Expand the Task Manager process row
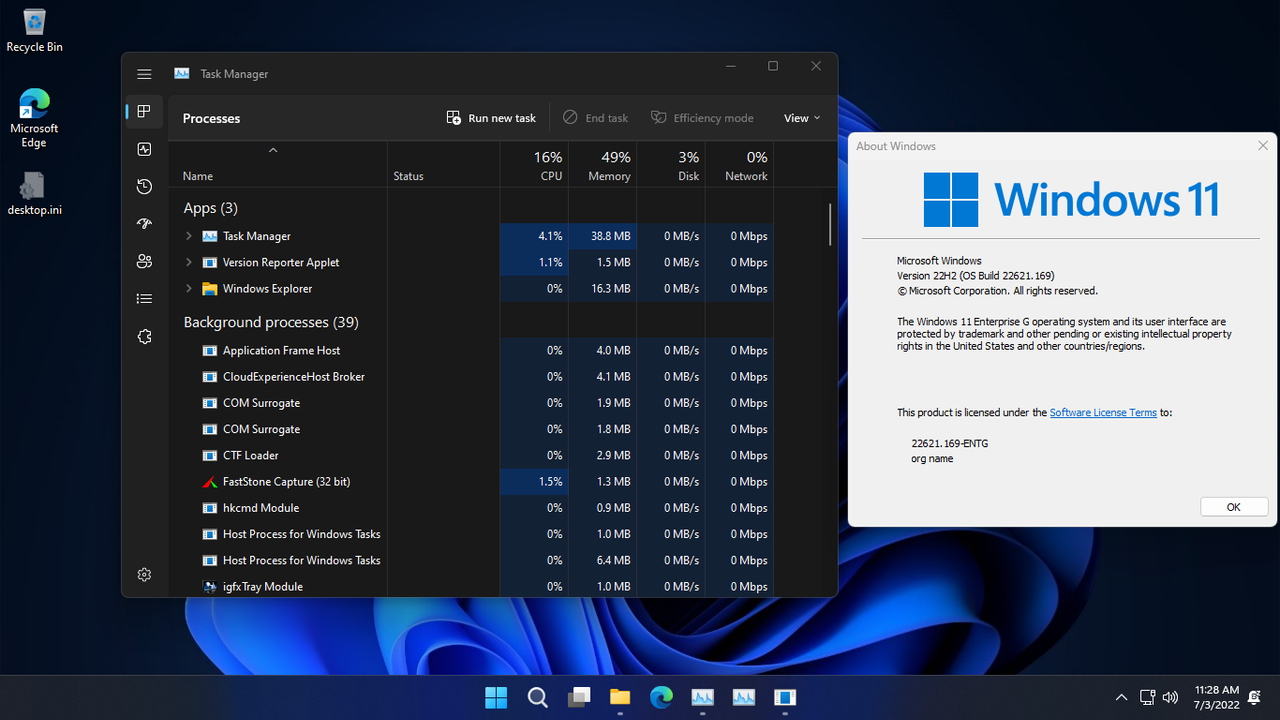 point(189,236)
